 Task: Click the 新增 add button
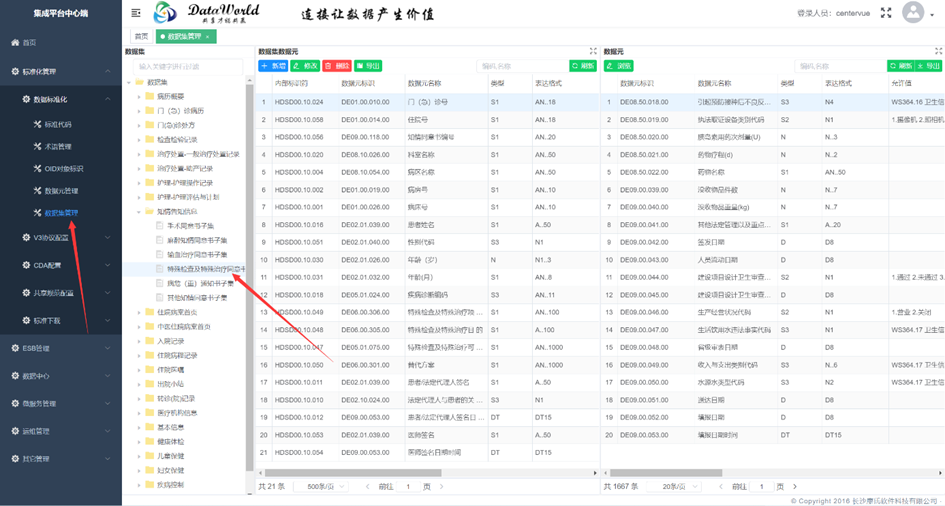tap(273, 66)
